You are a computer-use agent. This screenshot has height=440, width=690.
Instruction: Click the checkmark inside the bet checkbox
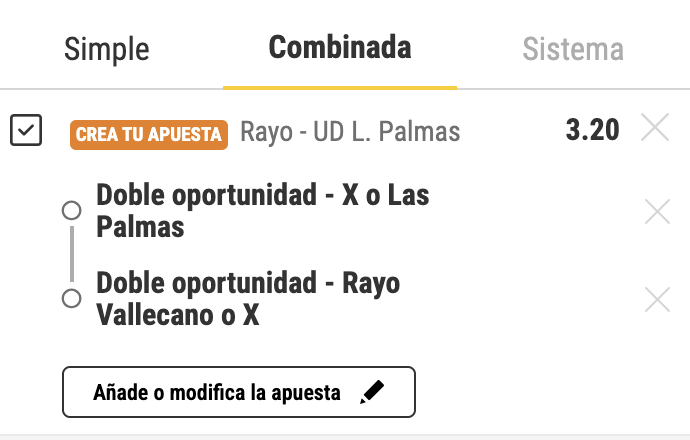[26, 130]
